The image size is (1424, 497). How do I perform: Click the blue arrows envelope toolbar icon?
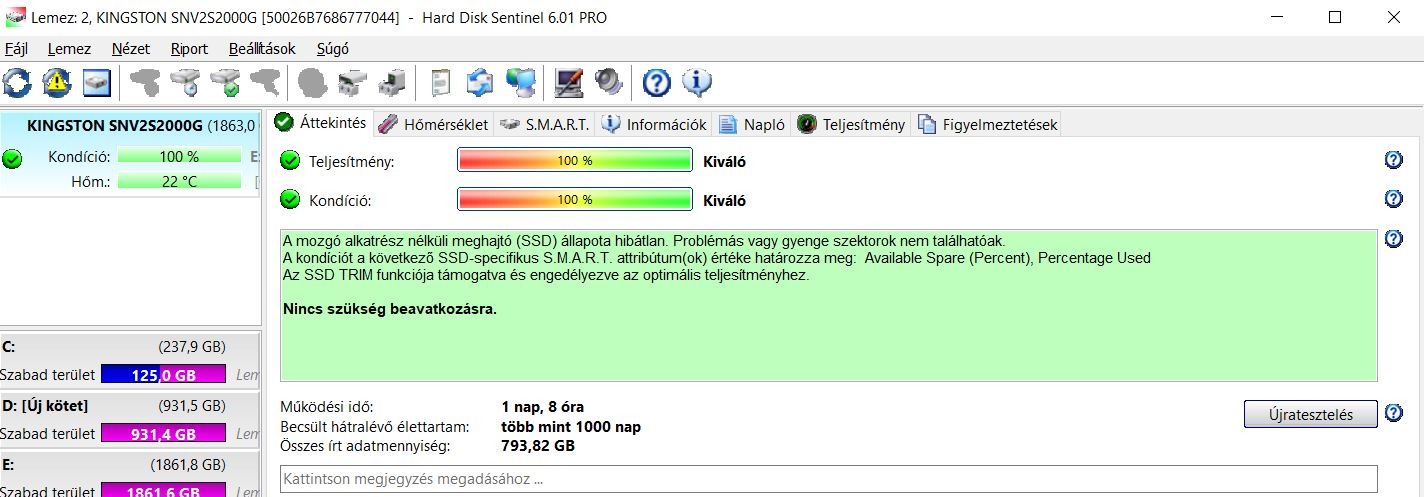(481, 82)
